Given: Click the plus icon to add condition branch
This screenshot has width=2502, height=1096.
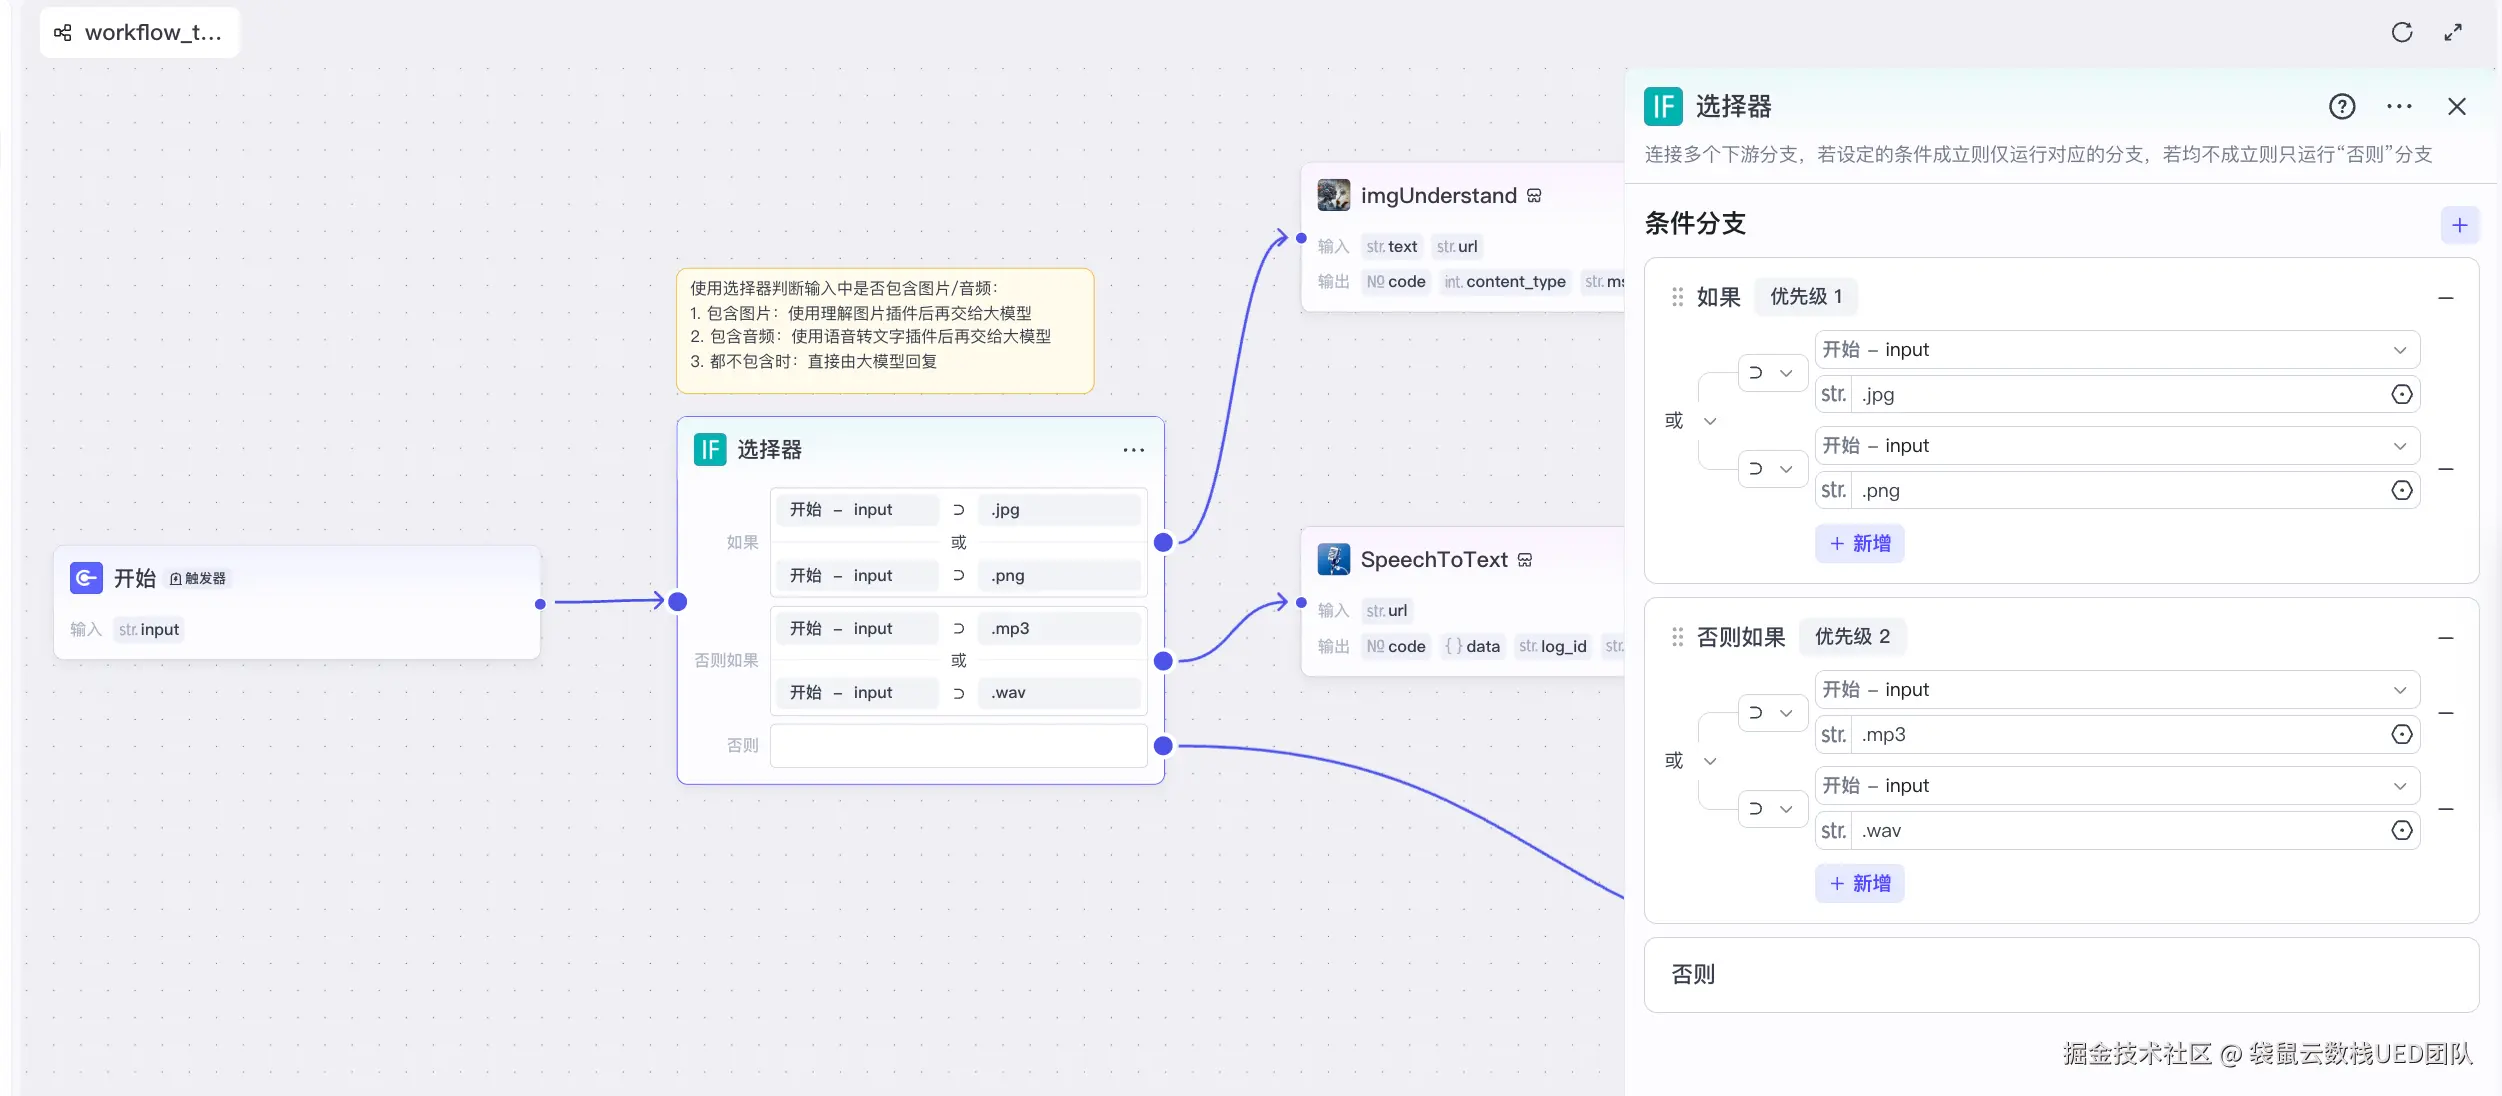Looking at the screenshot, I should tap(2459, 225).
